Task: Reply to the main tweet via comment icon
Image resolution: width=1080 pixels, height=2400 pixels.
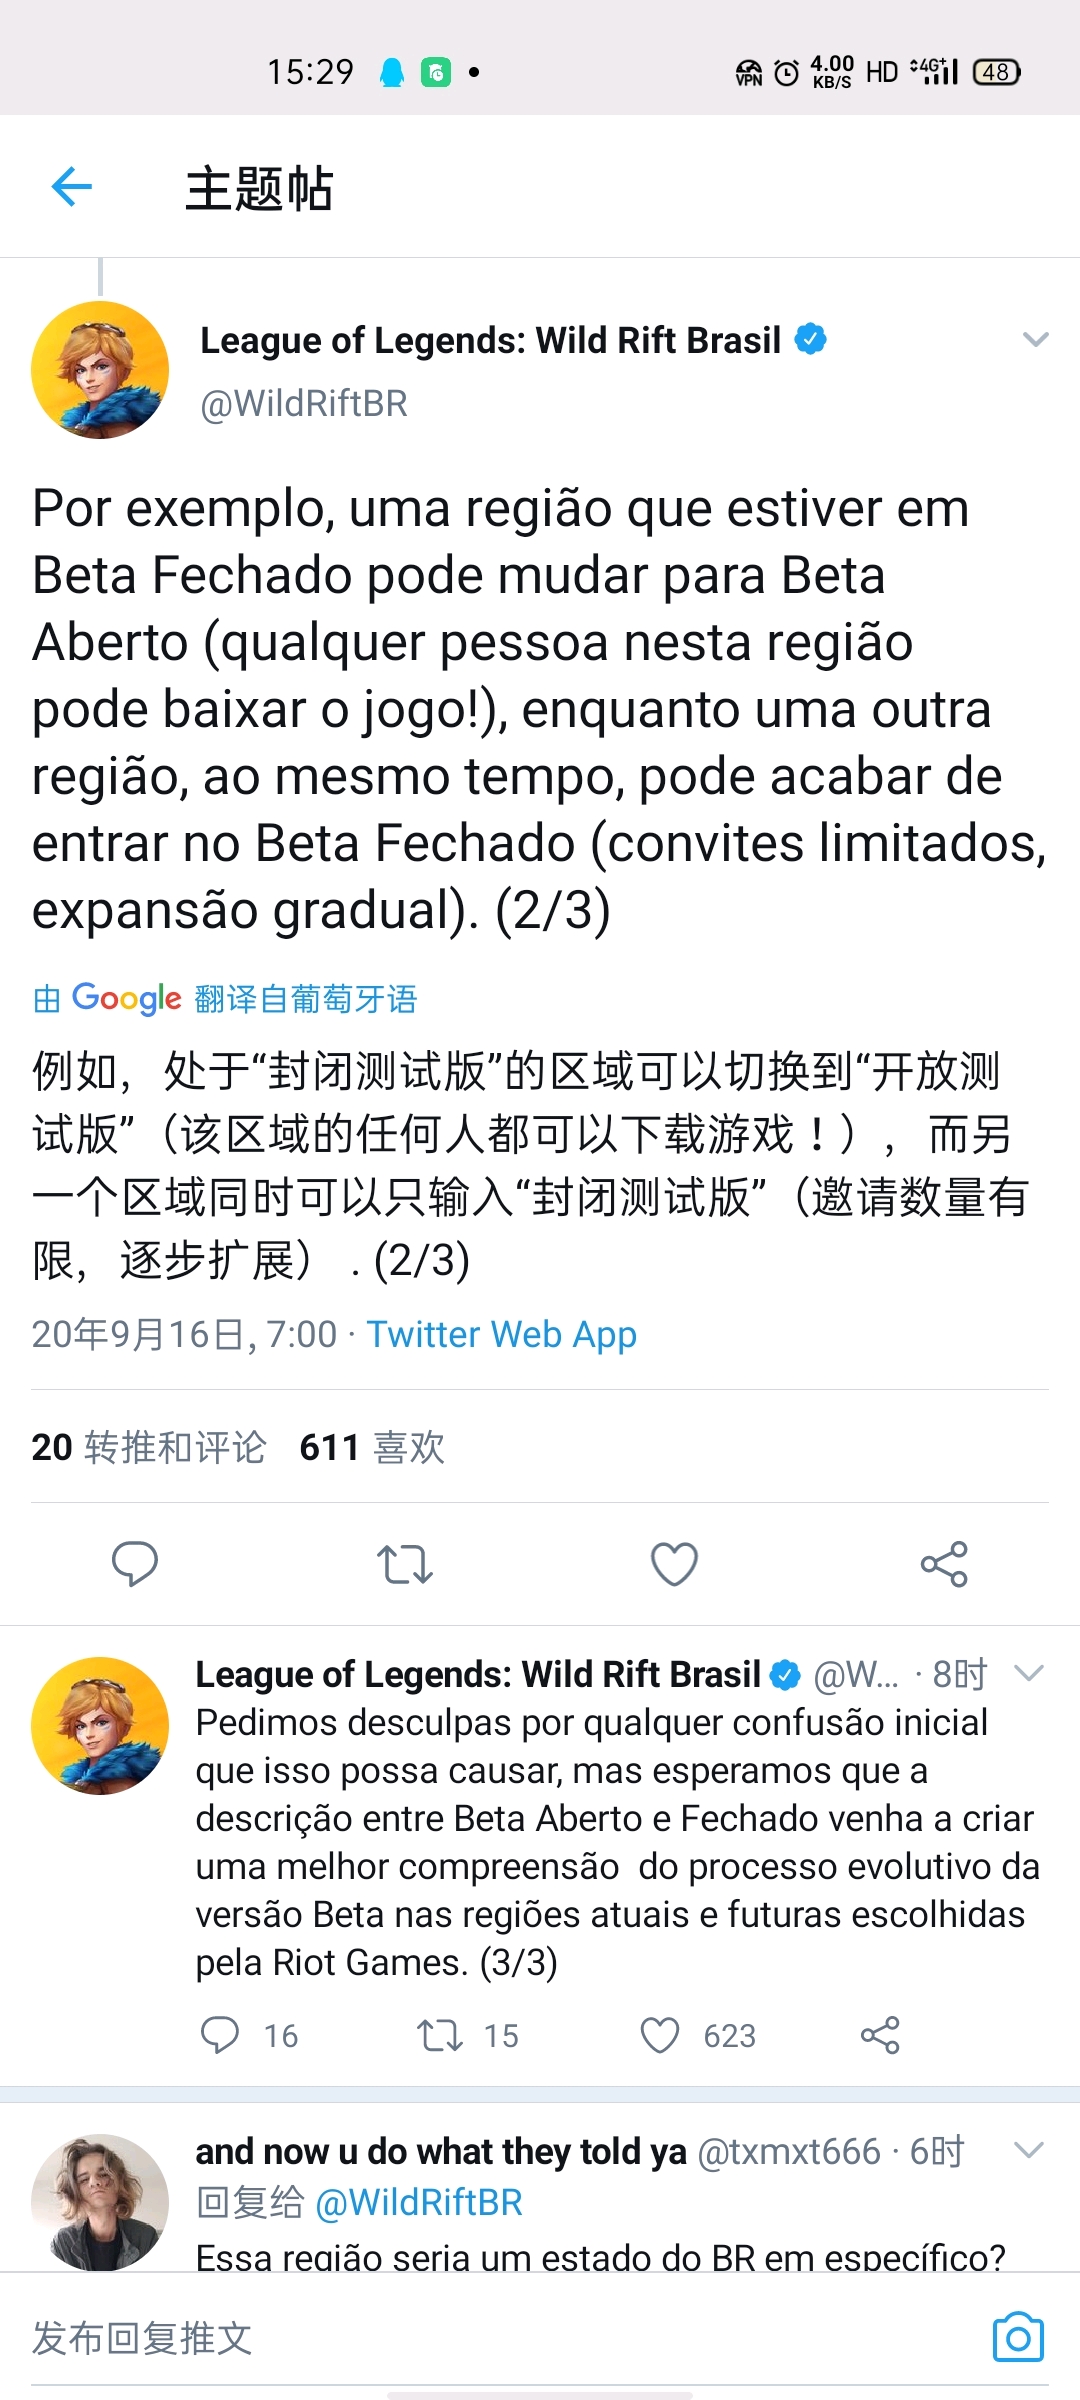Action: [x=135, y=1564]
